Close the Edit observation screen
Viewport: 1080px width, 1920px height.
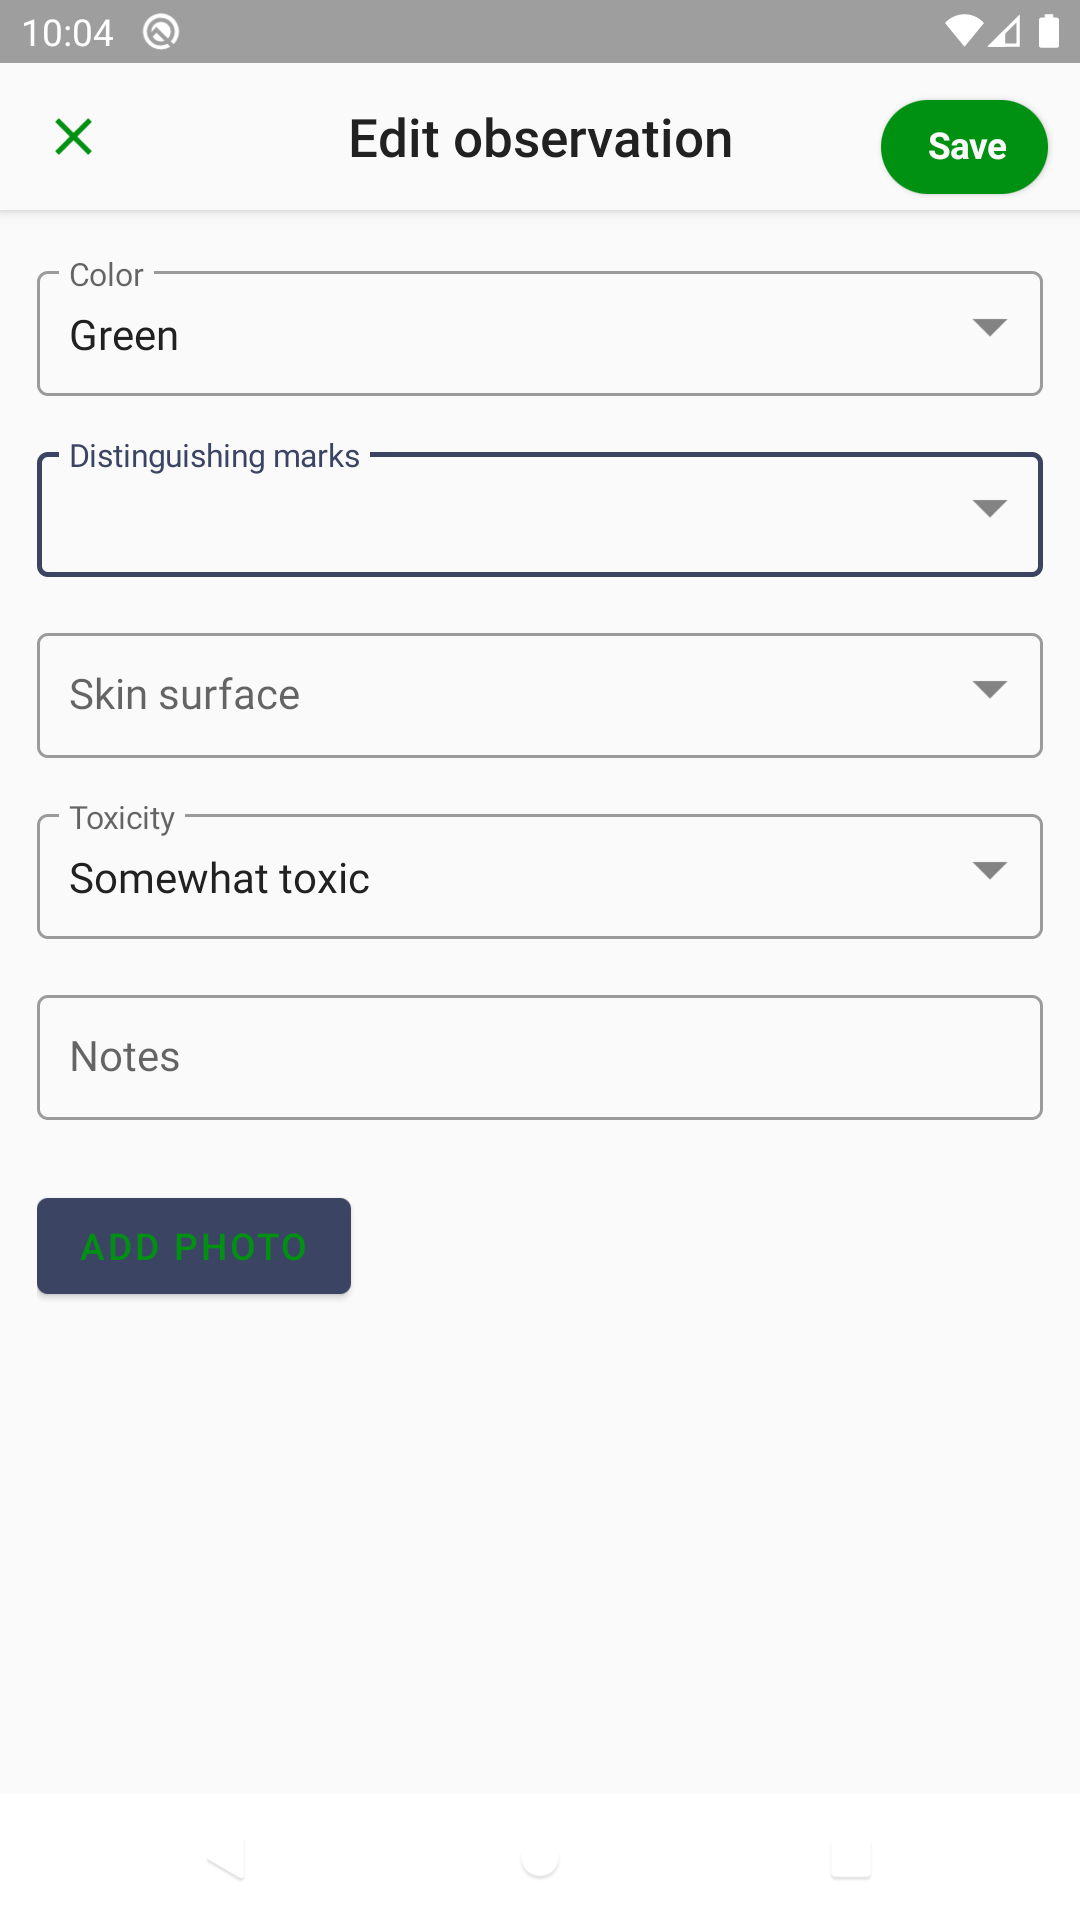tap(73, 136)
